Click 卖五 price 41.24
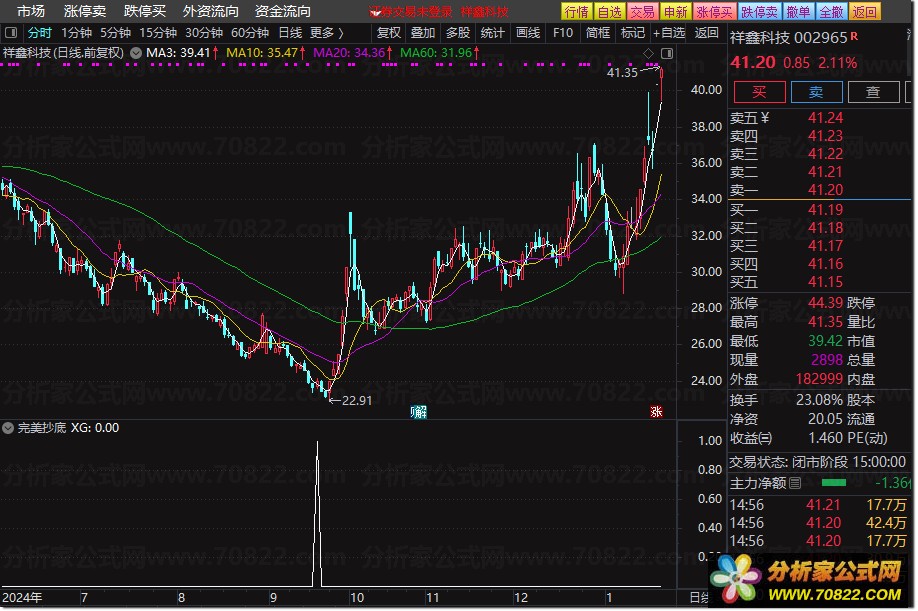Viewport: 918px width, 611px height. pyautogui.click(x=825, y=118)
